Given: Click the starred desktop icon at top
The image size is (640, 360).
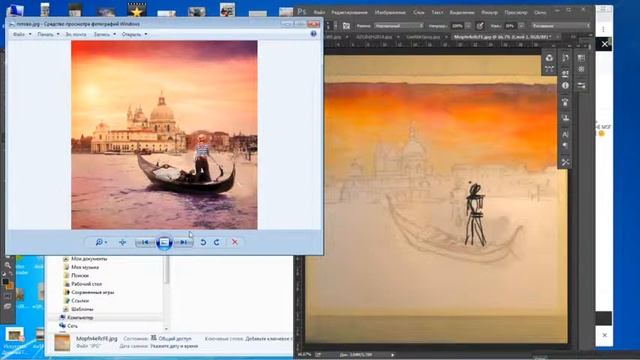Looking at the screenshot, I should [137, 9].
